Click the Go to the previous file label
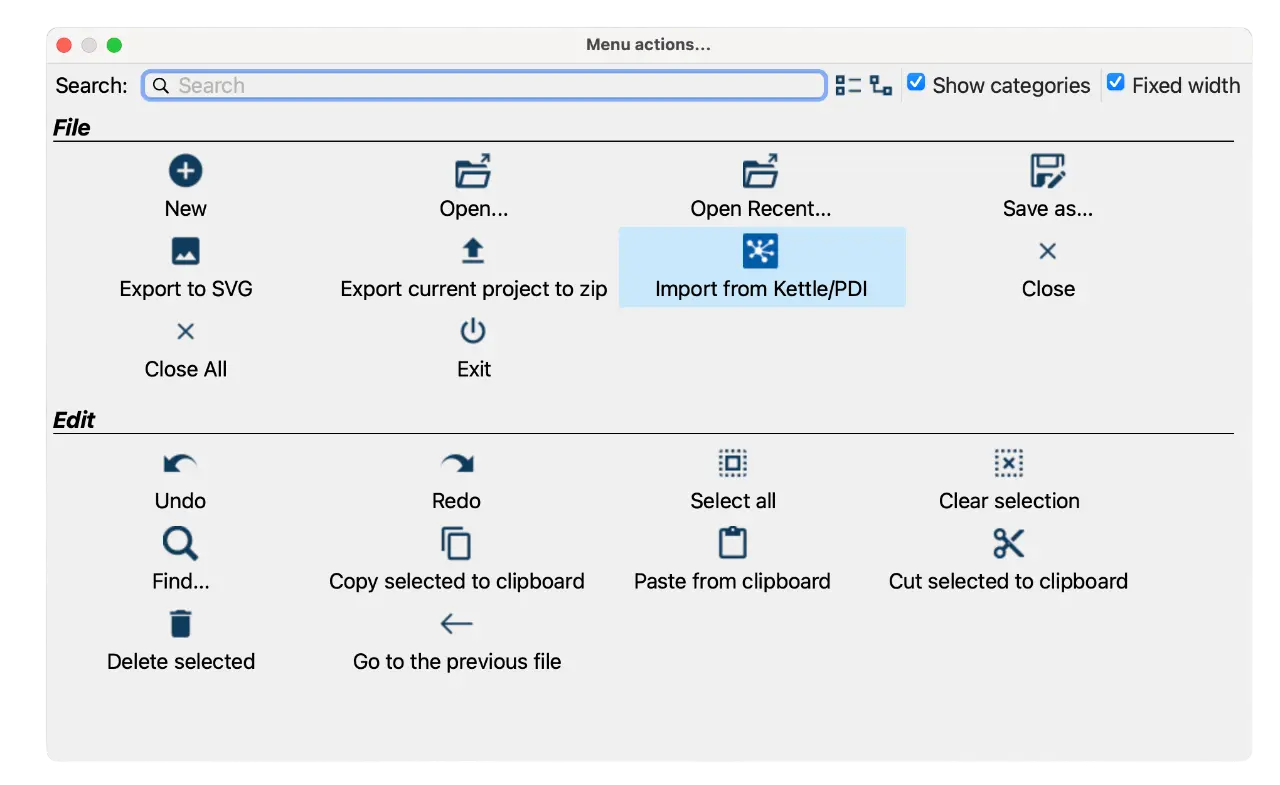Image resolution: width=1280 pixels, height=785 pixels. click(x=457, y=662)
